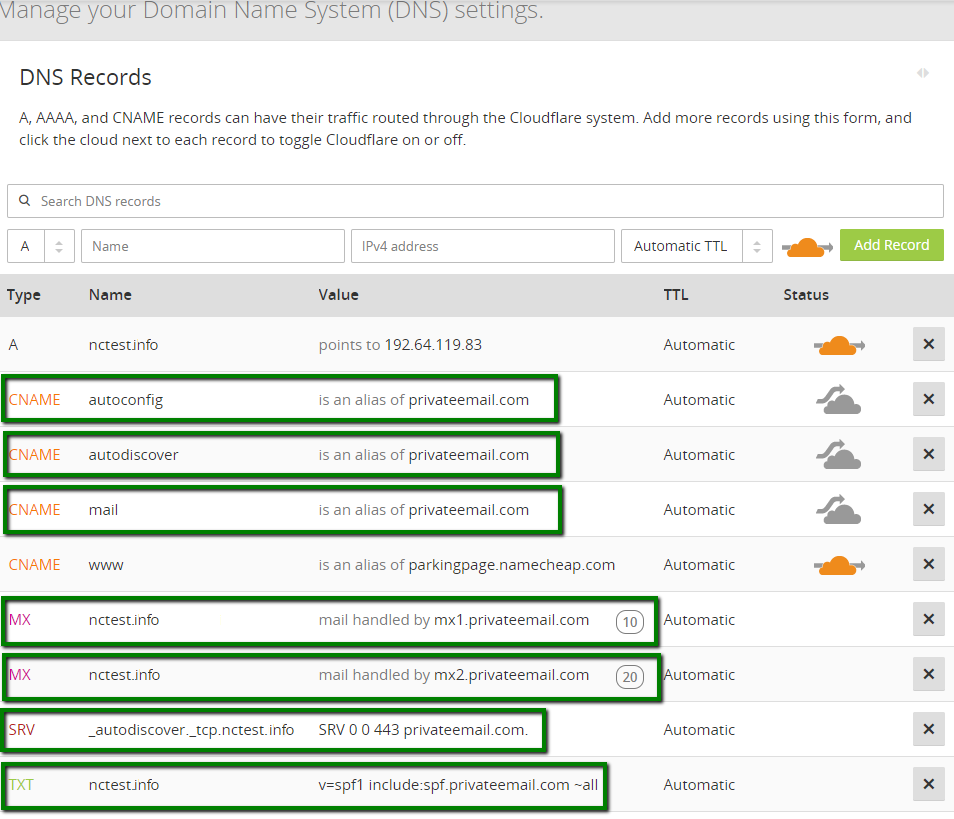Delete the mx1.privateemail.com MX record
The height and width of the screenshot is (819, 954).
[x=928, y=619]
